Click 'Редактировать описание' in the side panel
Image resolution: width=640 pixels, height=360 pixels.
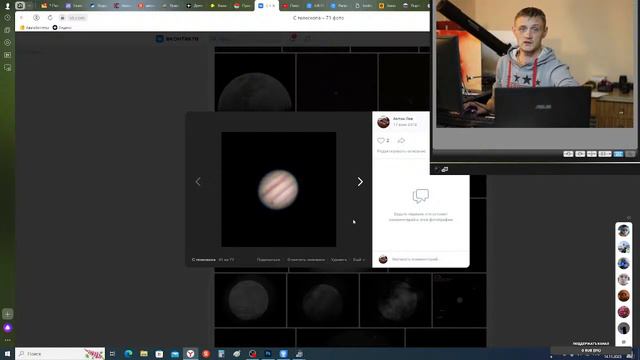tap(401, 151)
